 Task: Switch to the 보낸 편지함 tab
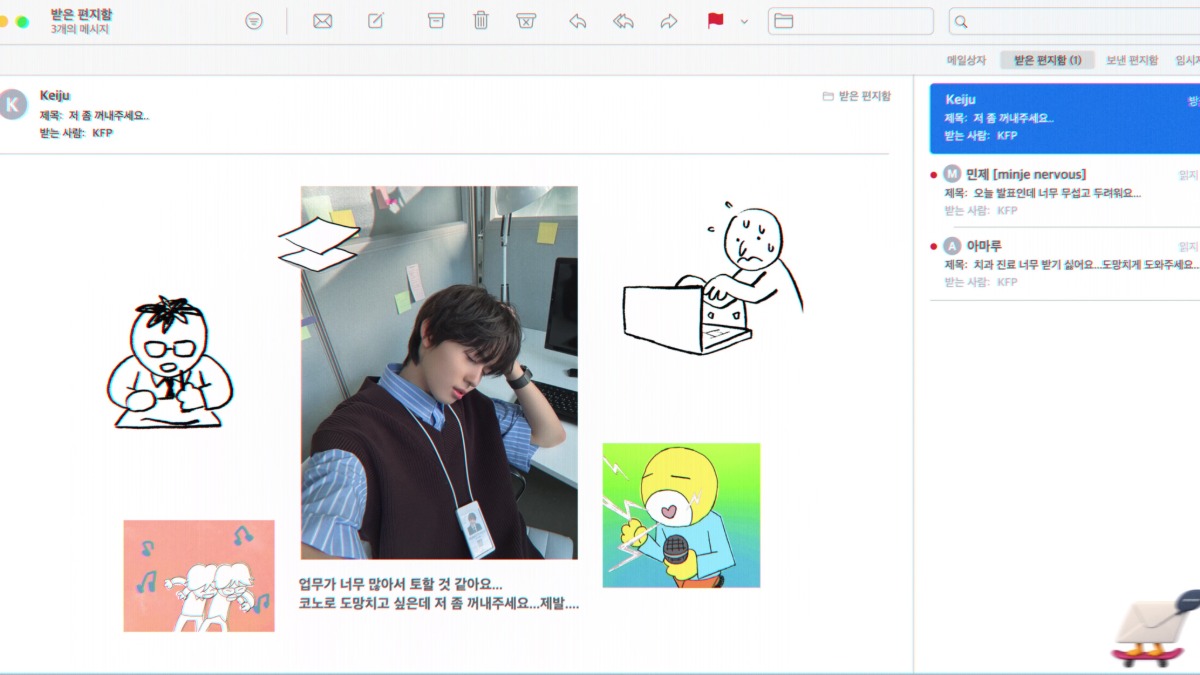click(1131, 60)
